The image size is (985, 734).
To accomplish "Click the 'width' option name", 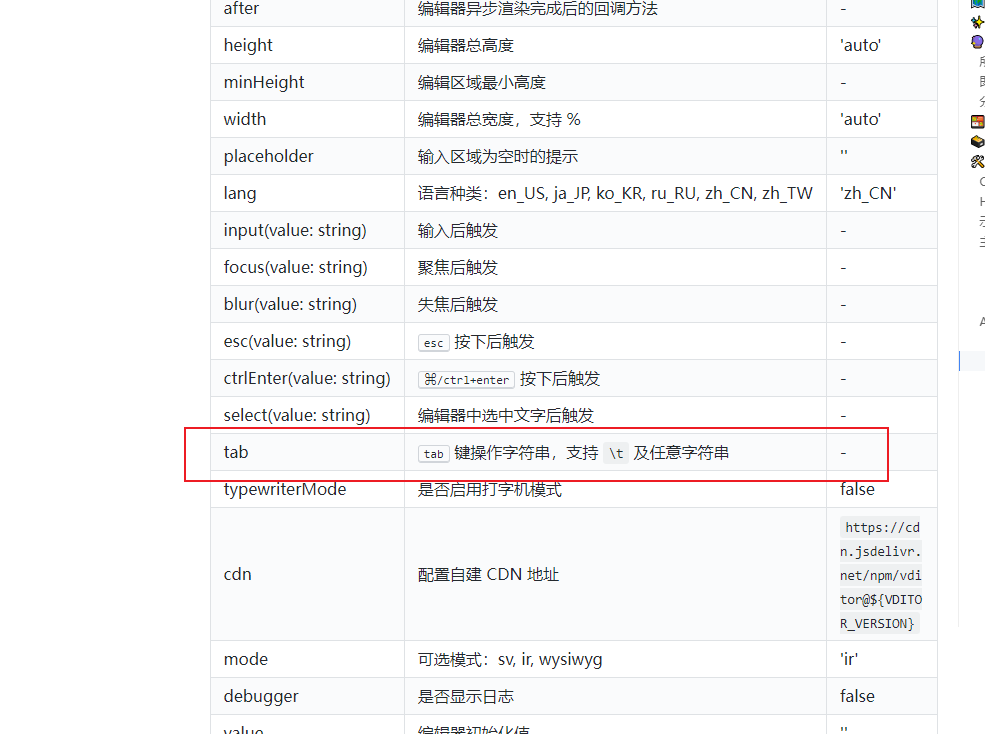I will click(x=244, y=119).
